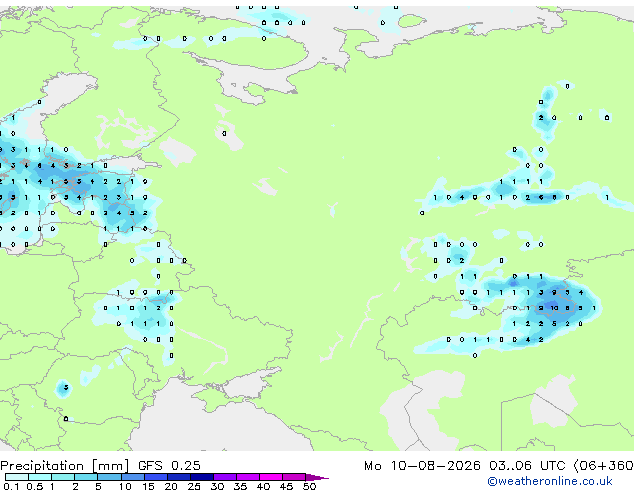The height and width of the screenshot is (490, 634).
Task: Pick the 15–20 mm legend swatch
Action: click(x=155, y=477)
